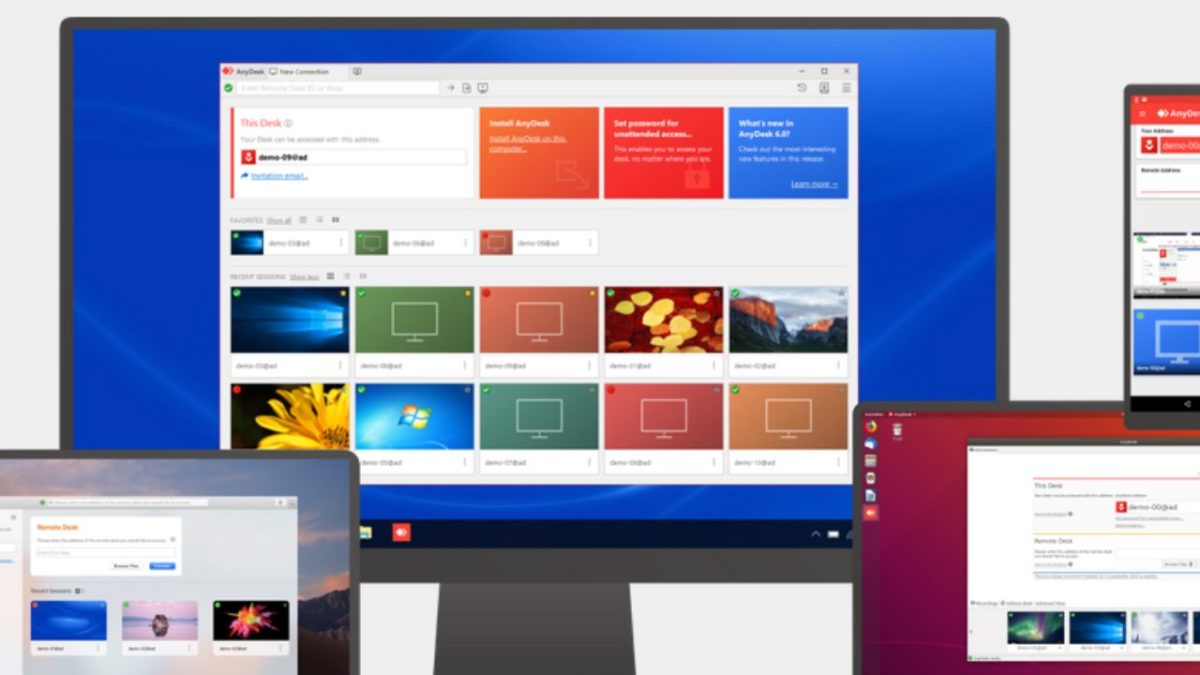Open a new session tab
1200x675 pixels.
[359, 71]
